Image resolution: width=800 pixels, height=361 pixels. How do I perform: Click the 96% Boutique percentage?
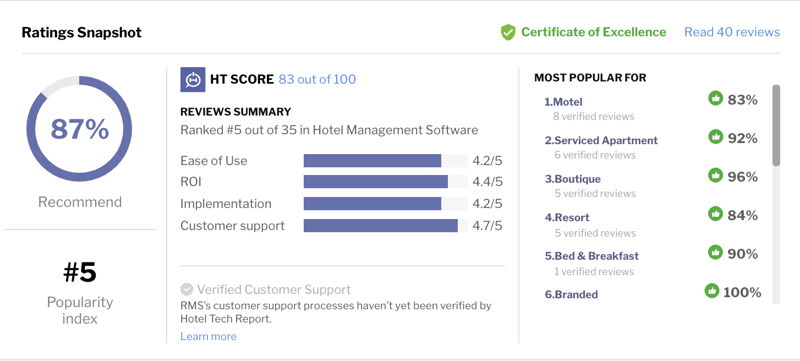[x=742, y=177]
